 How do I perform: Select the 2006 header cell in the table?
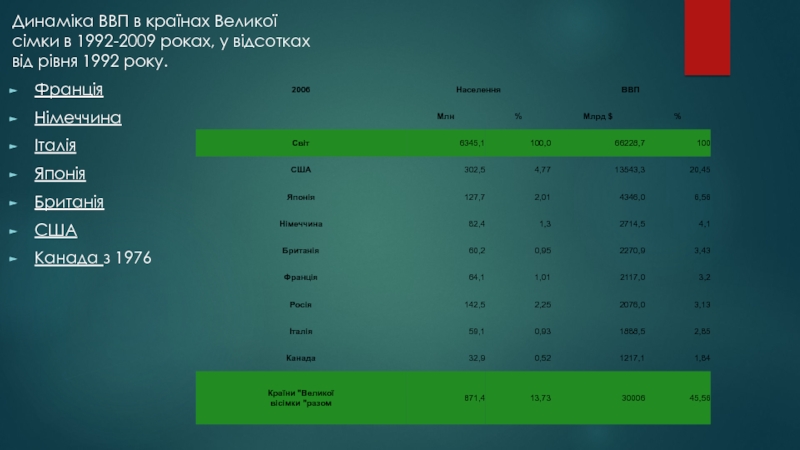coord(301,90)
